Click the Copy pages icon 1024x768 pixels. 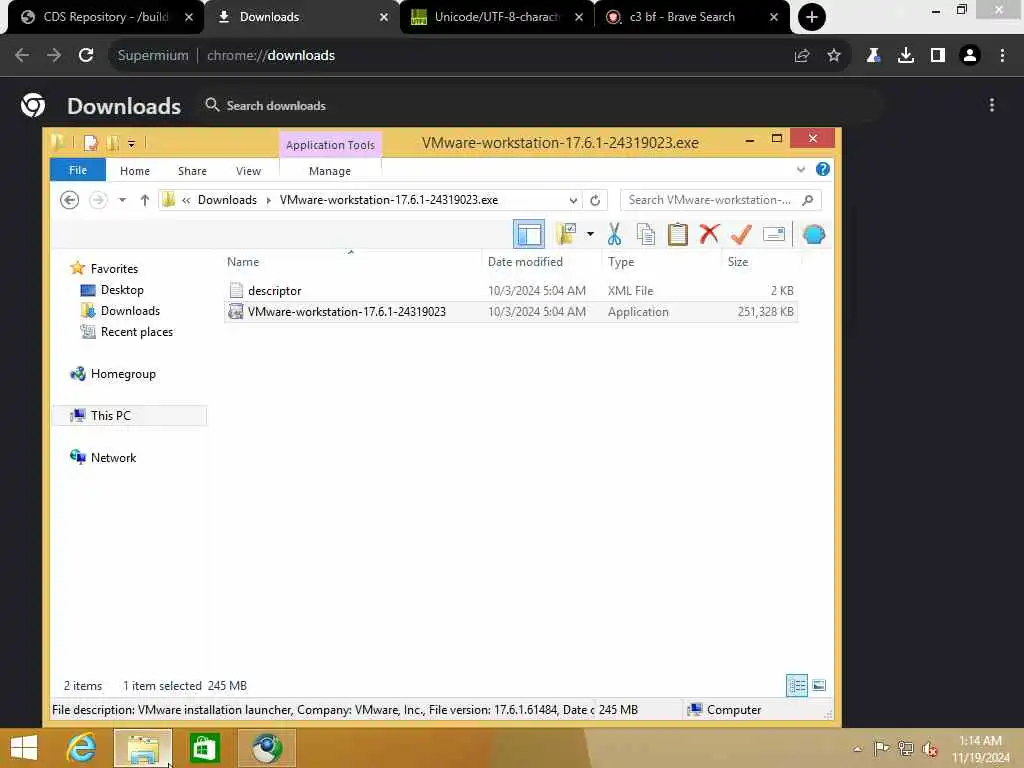click(646, 234)
